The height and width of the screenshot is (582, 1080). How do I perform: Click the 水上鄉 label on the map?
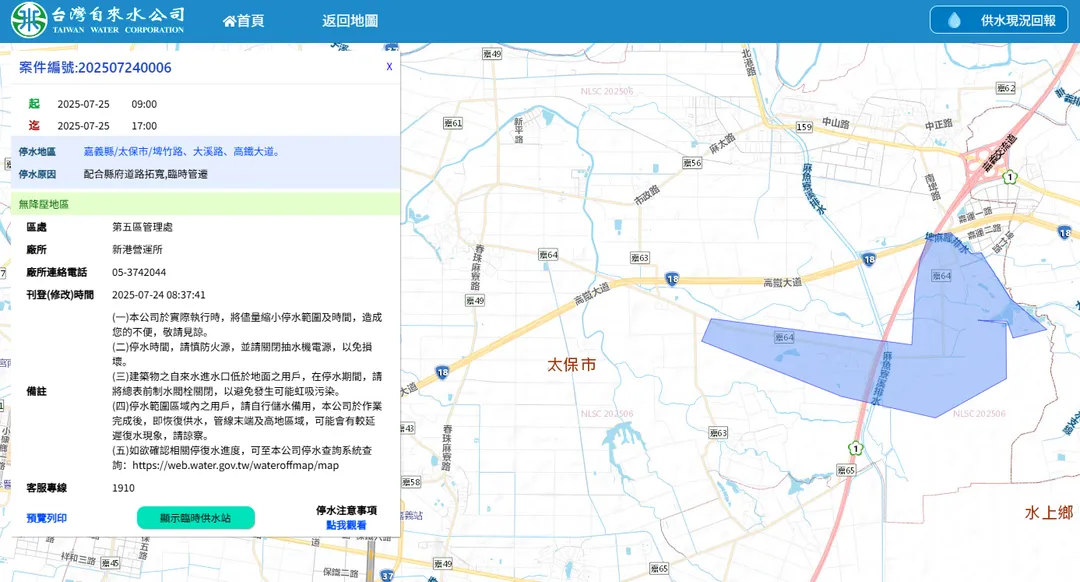tap(1048, 512)
